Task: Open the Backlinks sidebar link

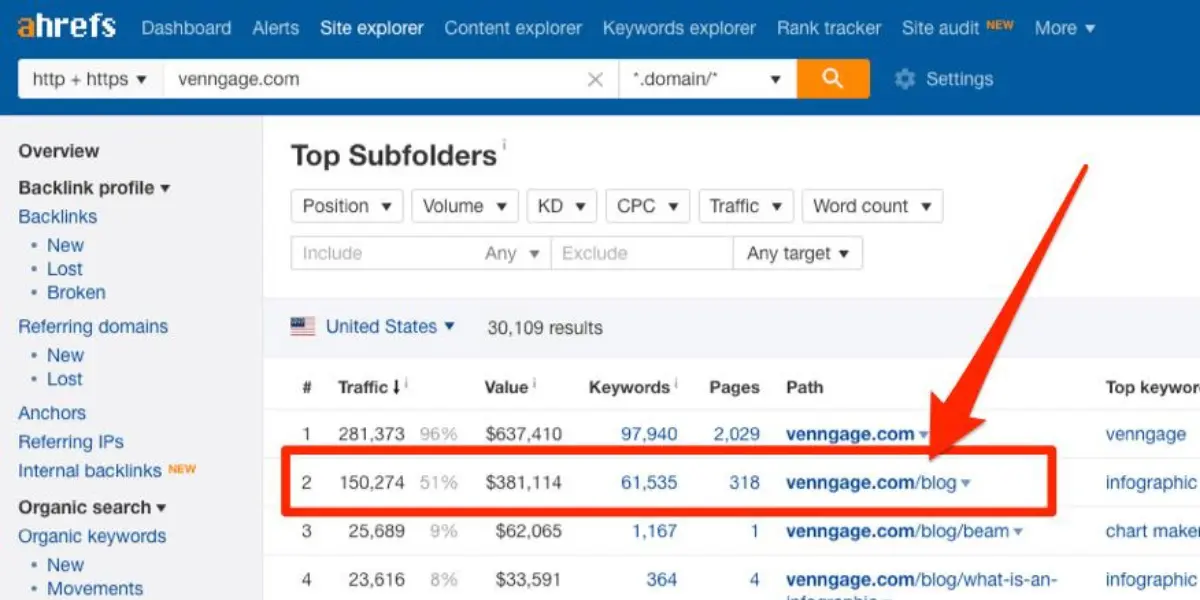Action: [x=58, y=216]
